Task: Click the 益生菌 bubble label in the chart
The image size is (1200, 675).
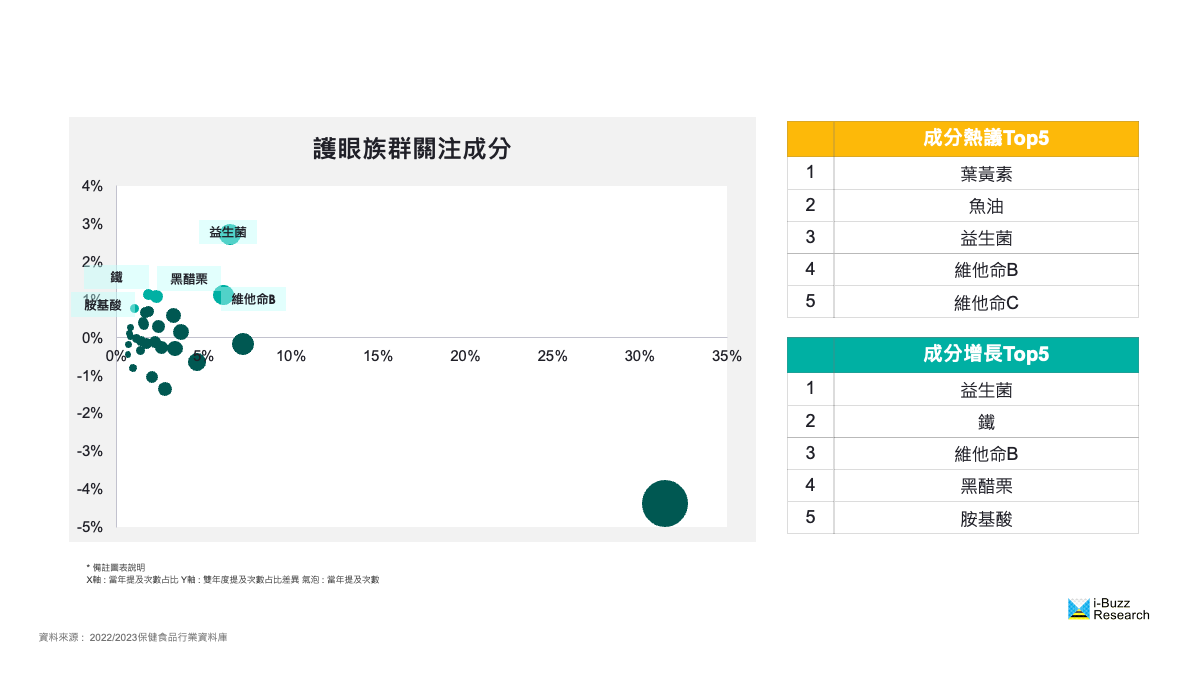Action: point(227,232)
